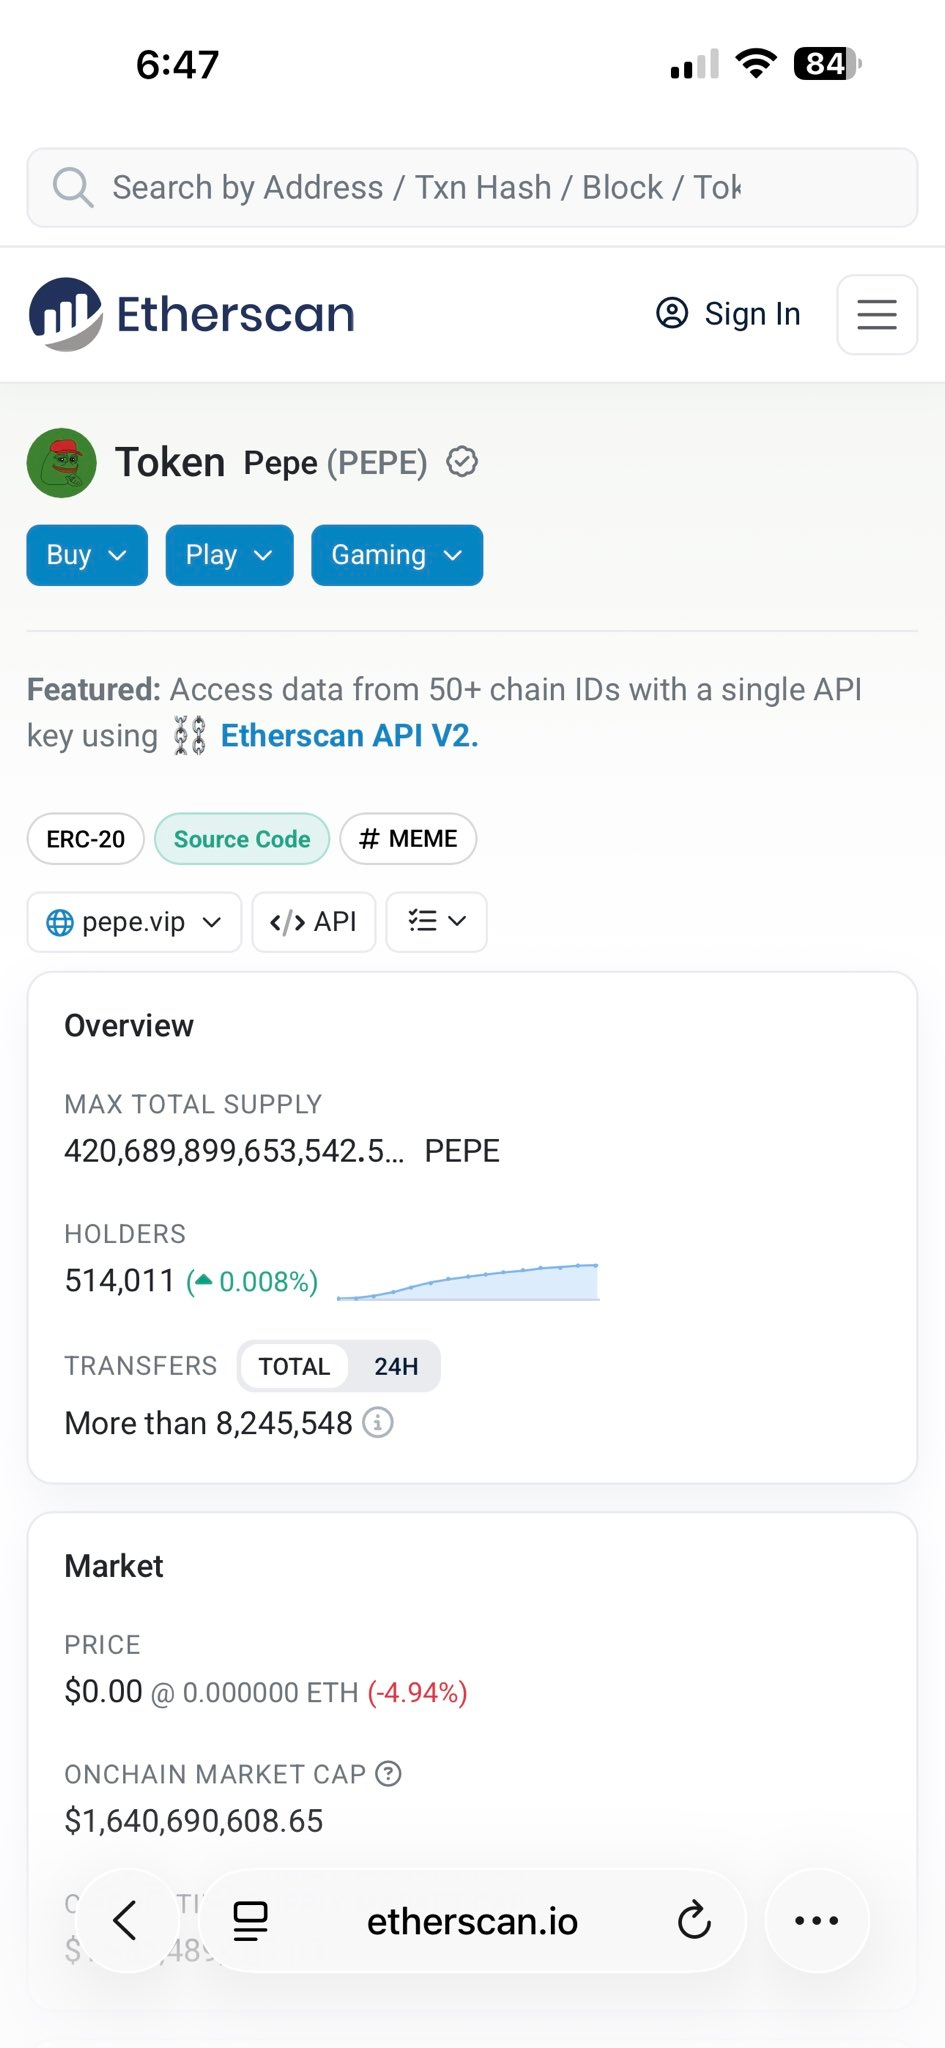
Task: Expand the Buy dropdown
Action: 87,555
